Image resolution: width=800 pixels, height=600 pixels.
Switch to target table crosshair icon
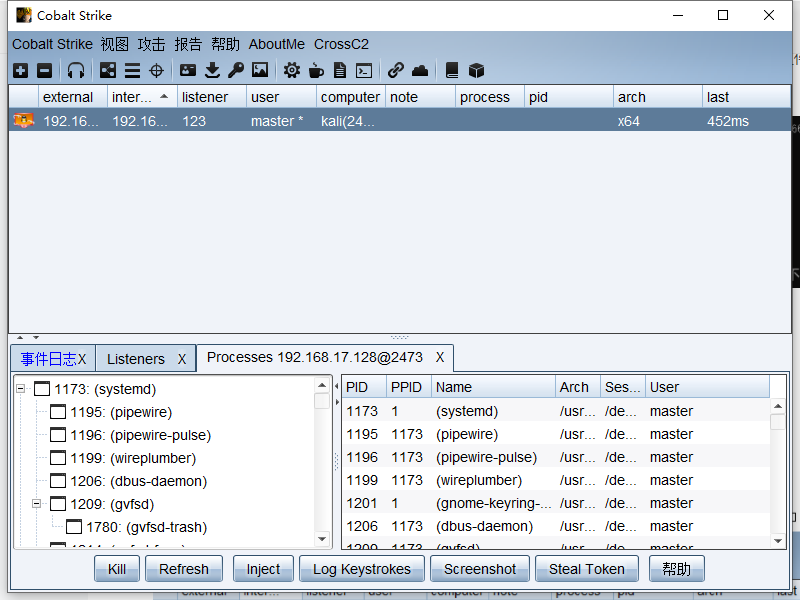point(156,70)
